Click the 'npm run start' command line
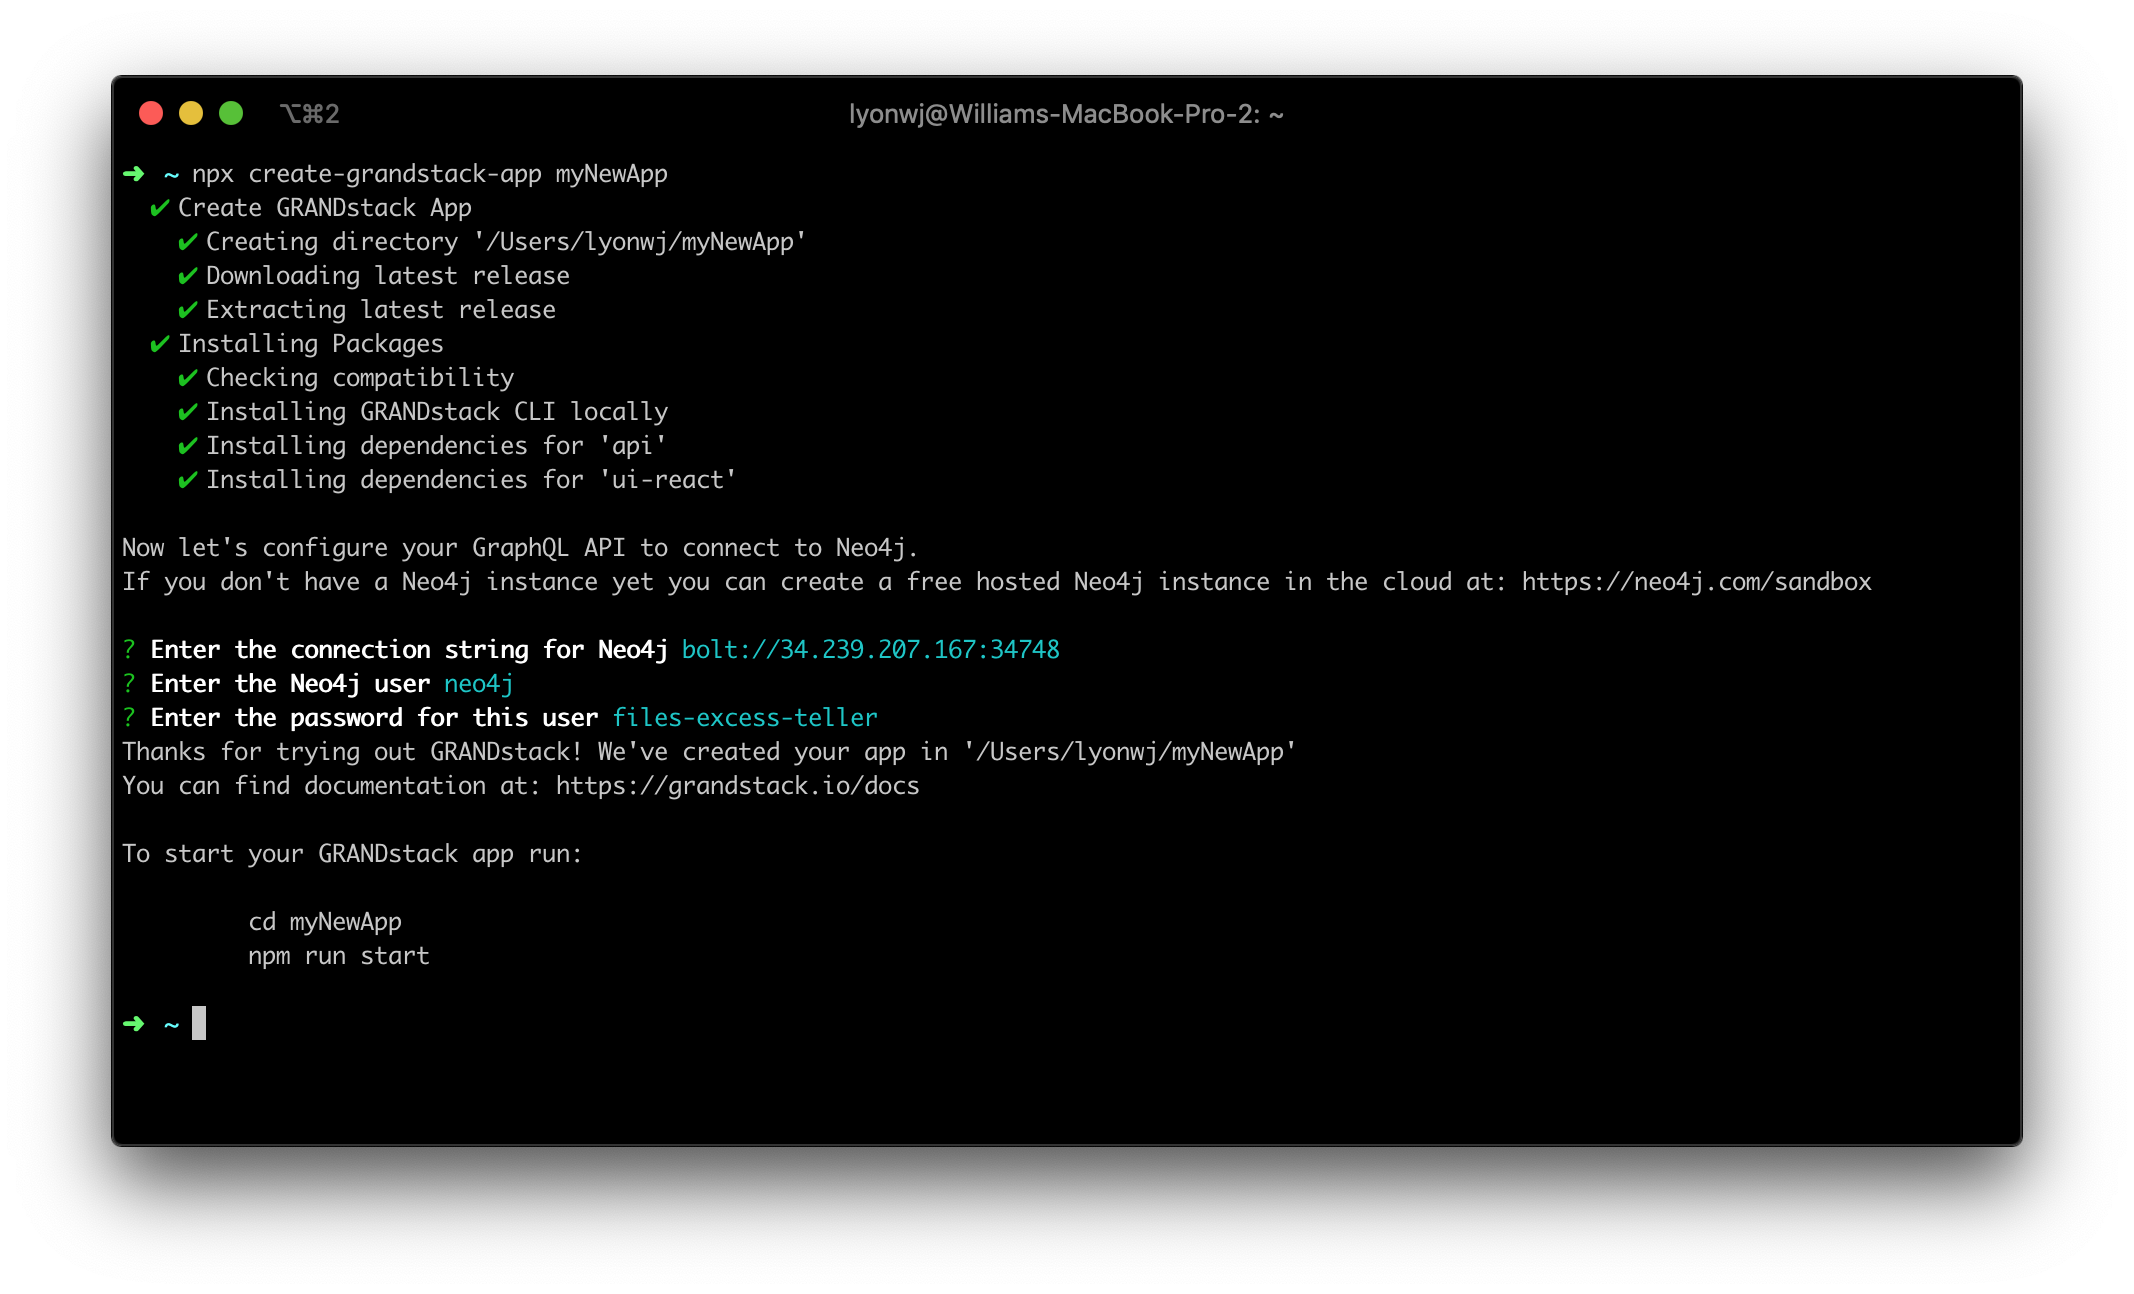Viewport: 2134px width, 1294px height. click(x=339, y=956)
